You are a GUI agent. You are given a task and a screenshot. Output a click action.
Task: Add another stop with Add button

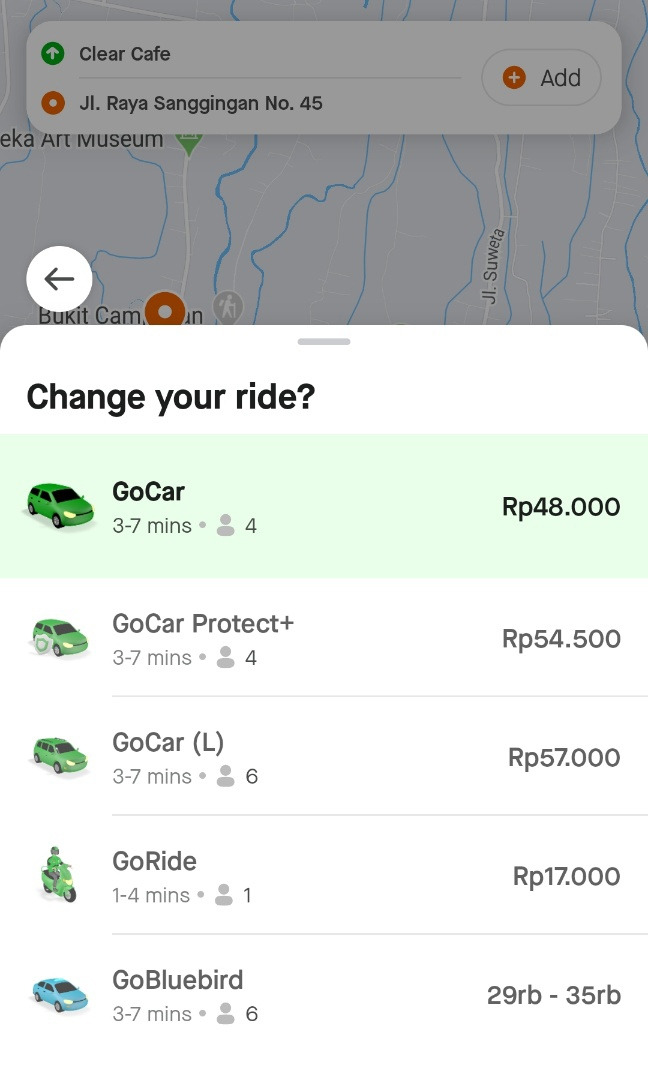click(541, 78)
